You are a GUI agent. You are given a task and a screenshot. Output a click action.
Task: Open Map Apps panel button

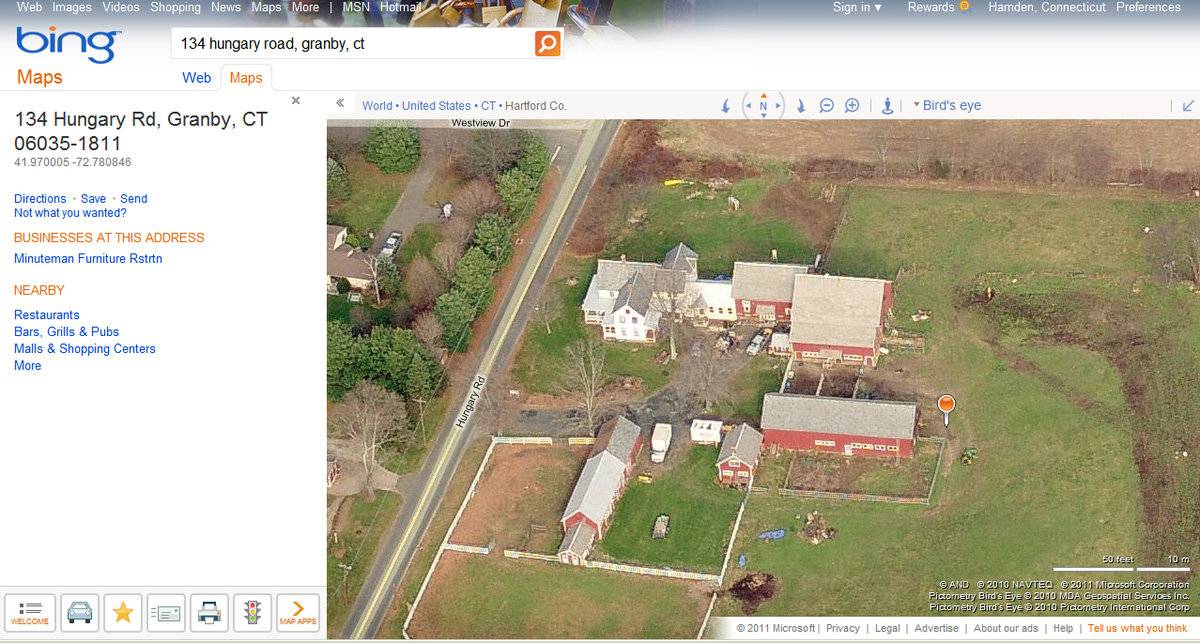[298, 612]
